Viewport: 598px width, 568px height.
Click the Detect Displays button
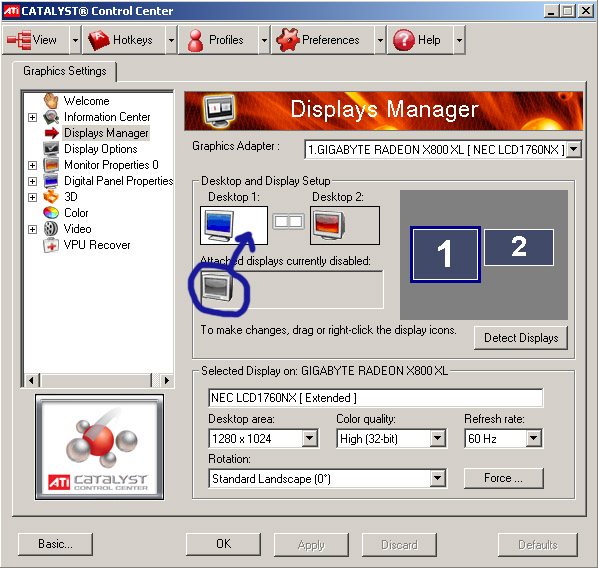pos(521,338)
